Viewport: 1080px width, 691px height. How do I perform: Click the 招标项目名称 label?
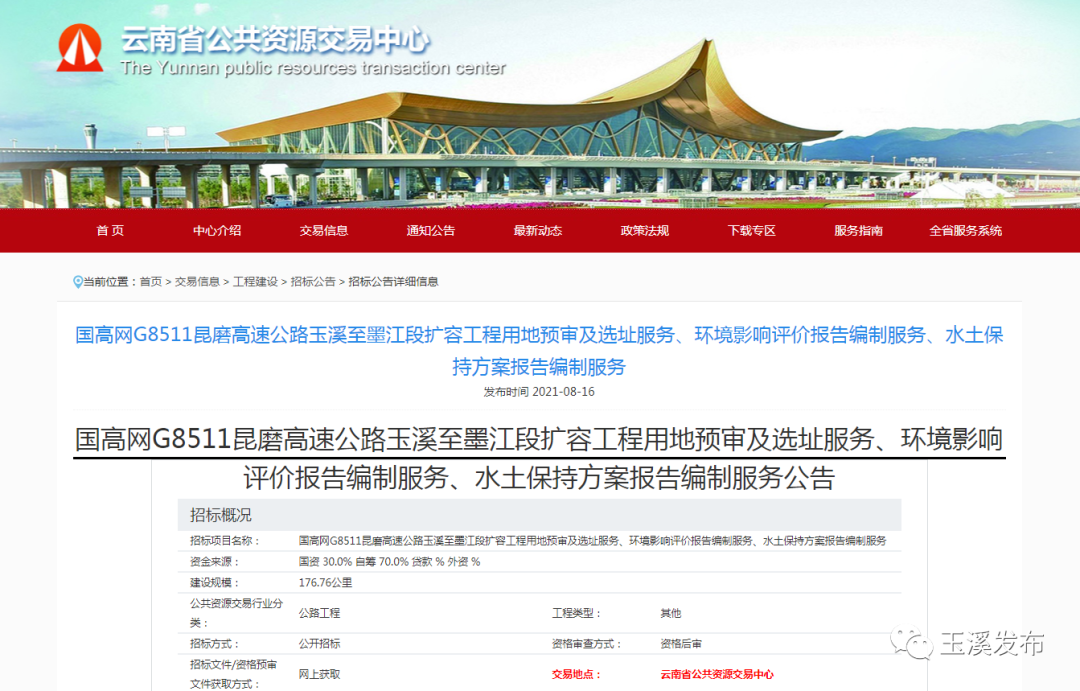[x=225, y=541]
